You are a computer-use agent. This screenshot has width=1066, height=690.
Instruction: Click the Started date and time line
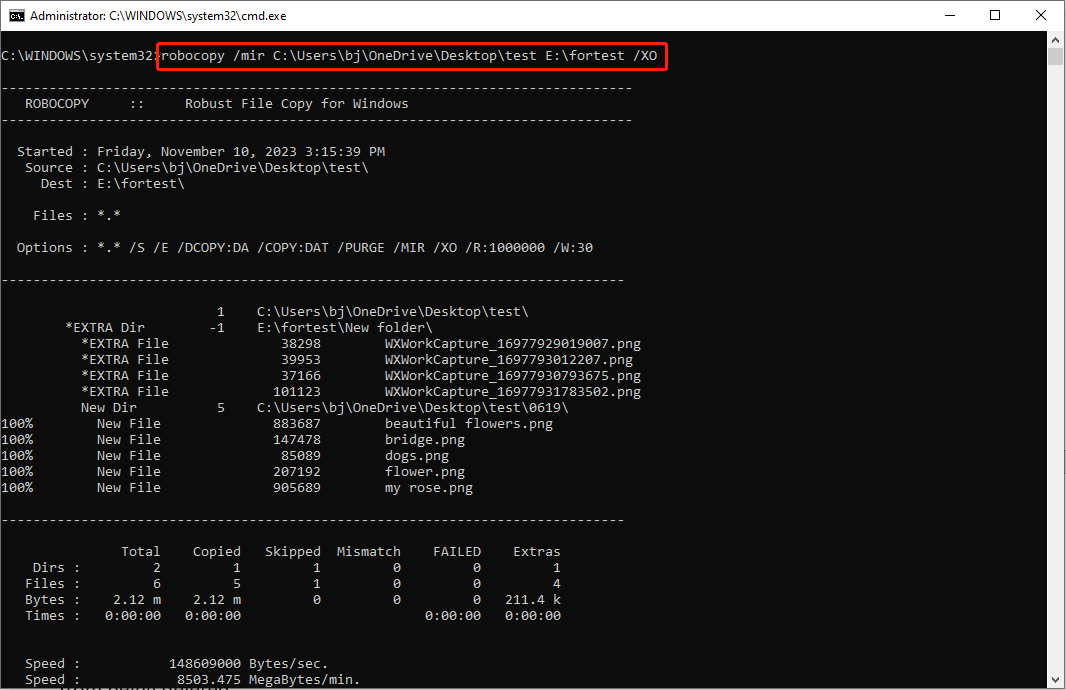click(200, 152)
